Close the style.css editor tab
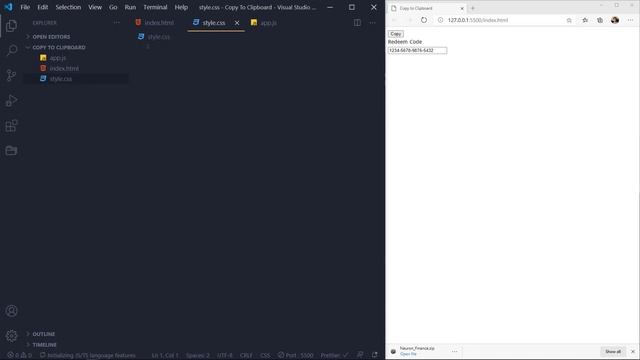The width and height of the screenshot is (640, 360). [237, 23]
